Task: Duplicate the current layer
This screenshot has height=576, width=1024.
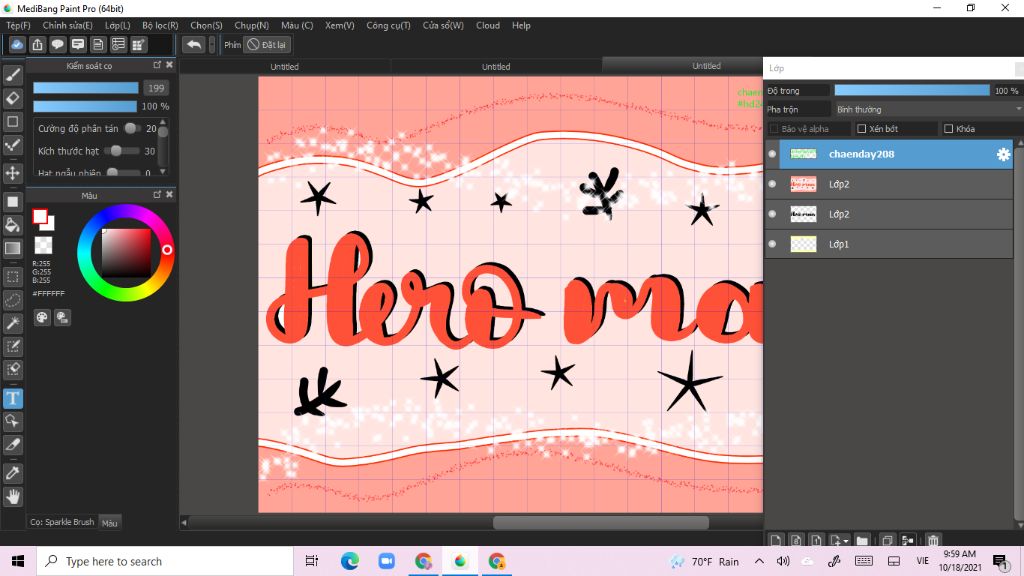Action: tap(887, 540)
